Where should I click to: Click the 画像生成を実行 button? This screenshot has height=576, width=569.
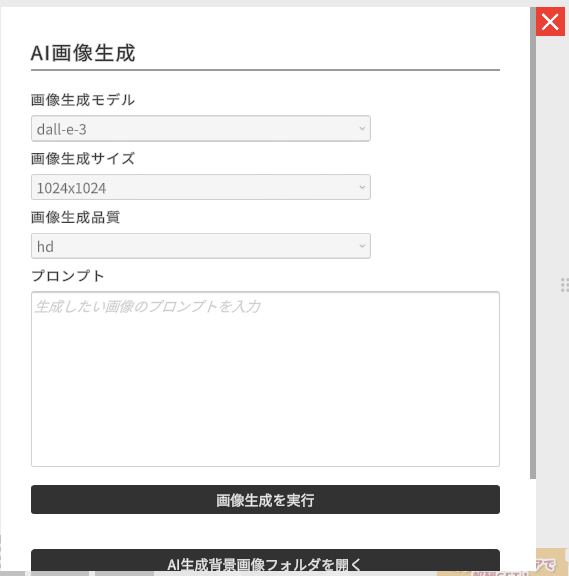pos(265,500)
